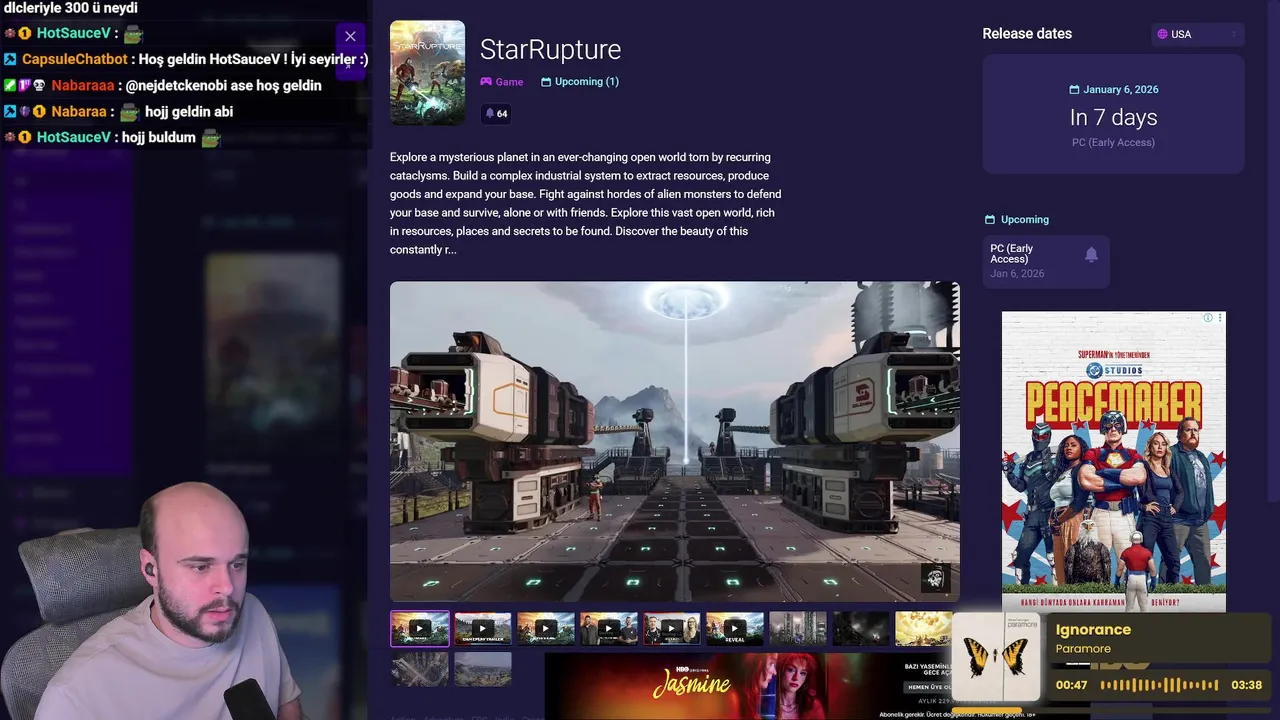Click calendar icon beside January 6, 2026
1280x720 pixels.
[x=1074, y=90]
